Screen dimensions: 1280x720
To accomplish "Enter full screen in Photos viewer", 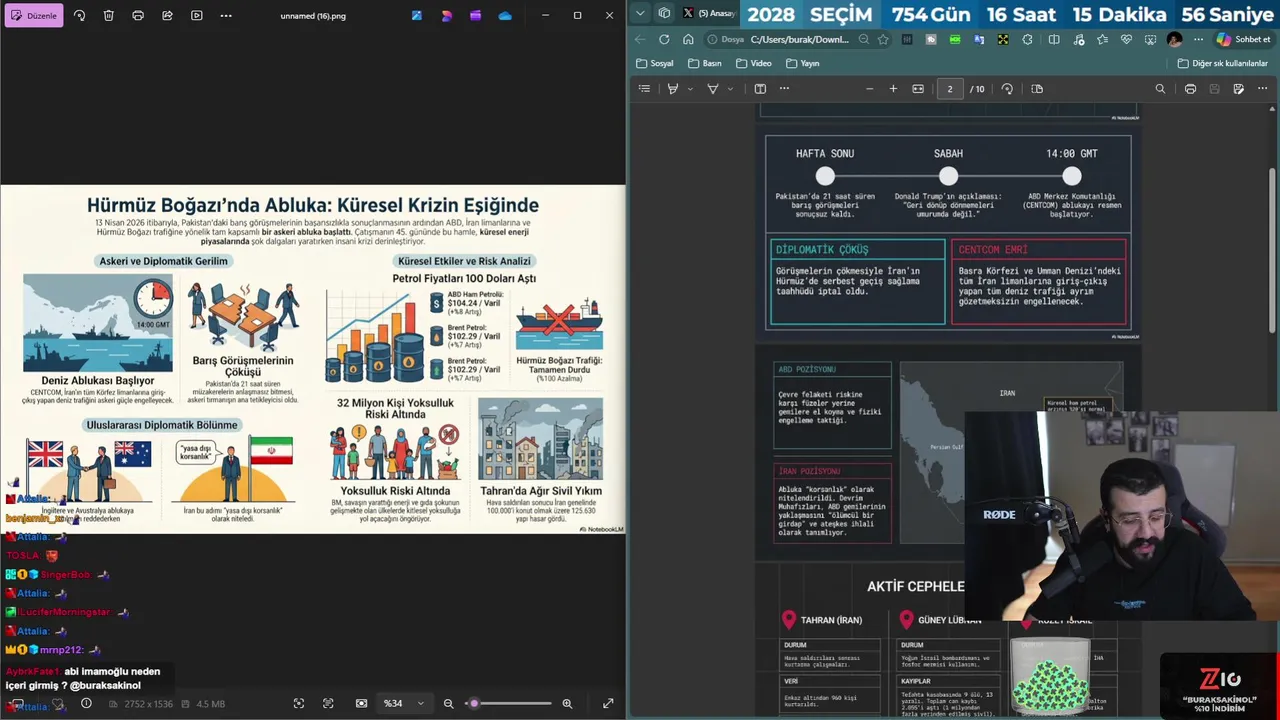I will [x=608, y=703].
